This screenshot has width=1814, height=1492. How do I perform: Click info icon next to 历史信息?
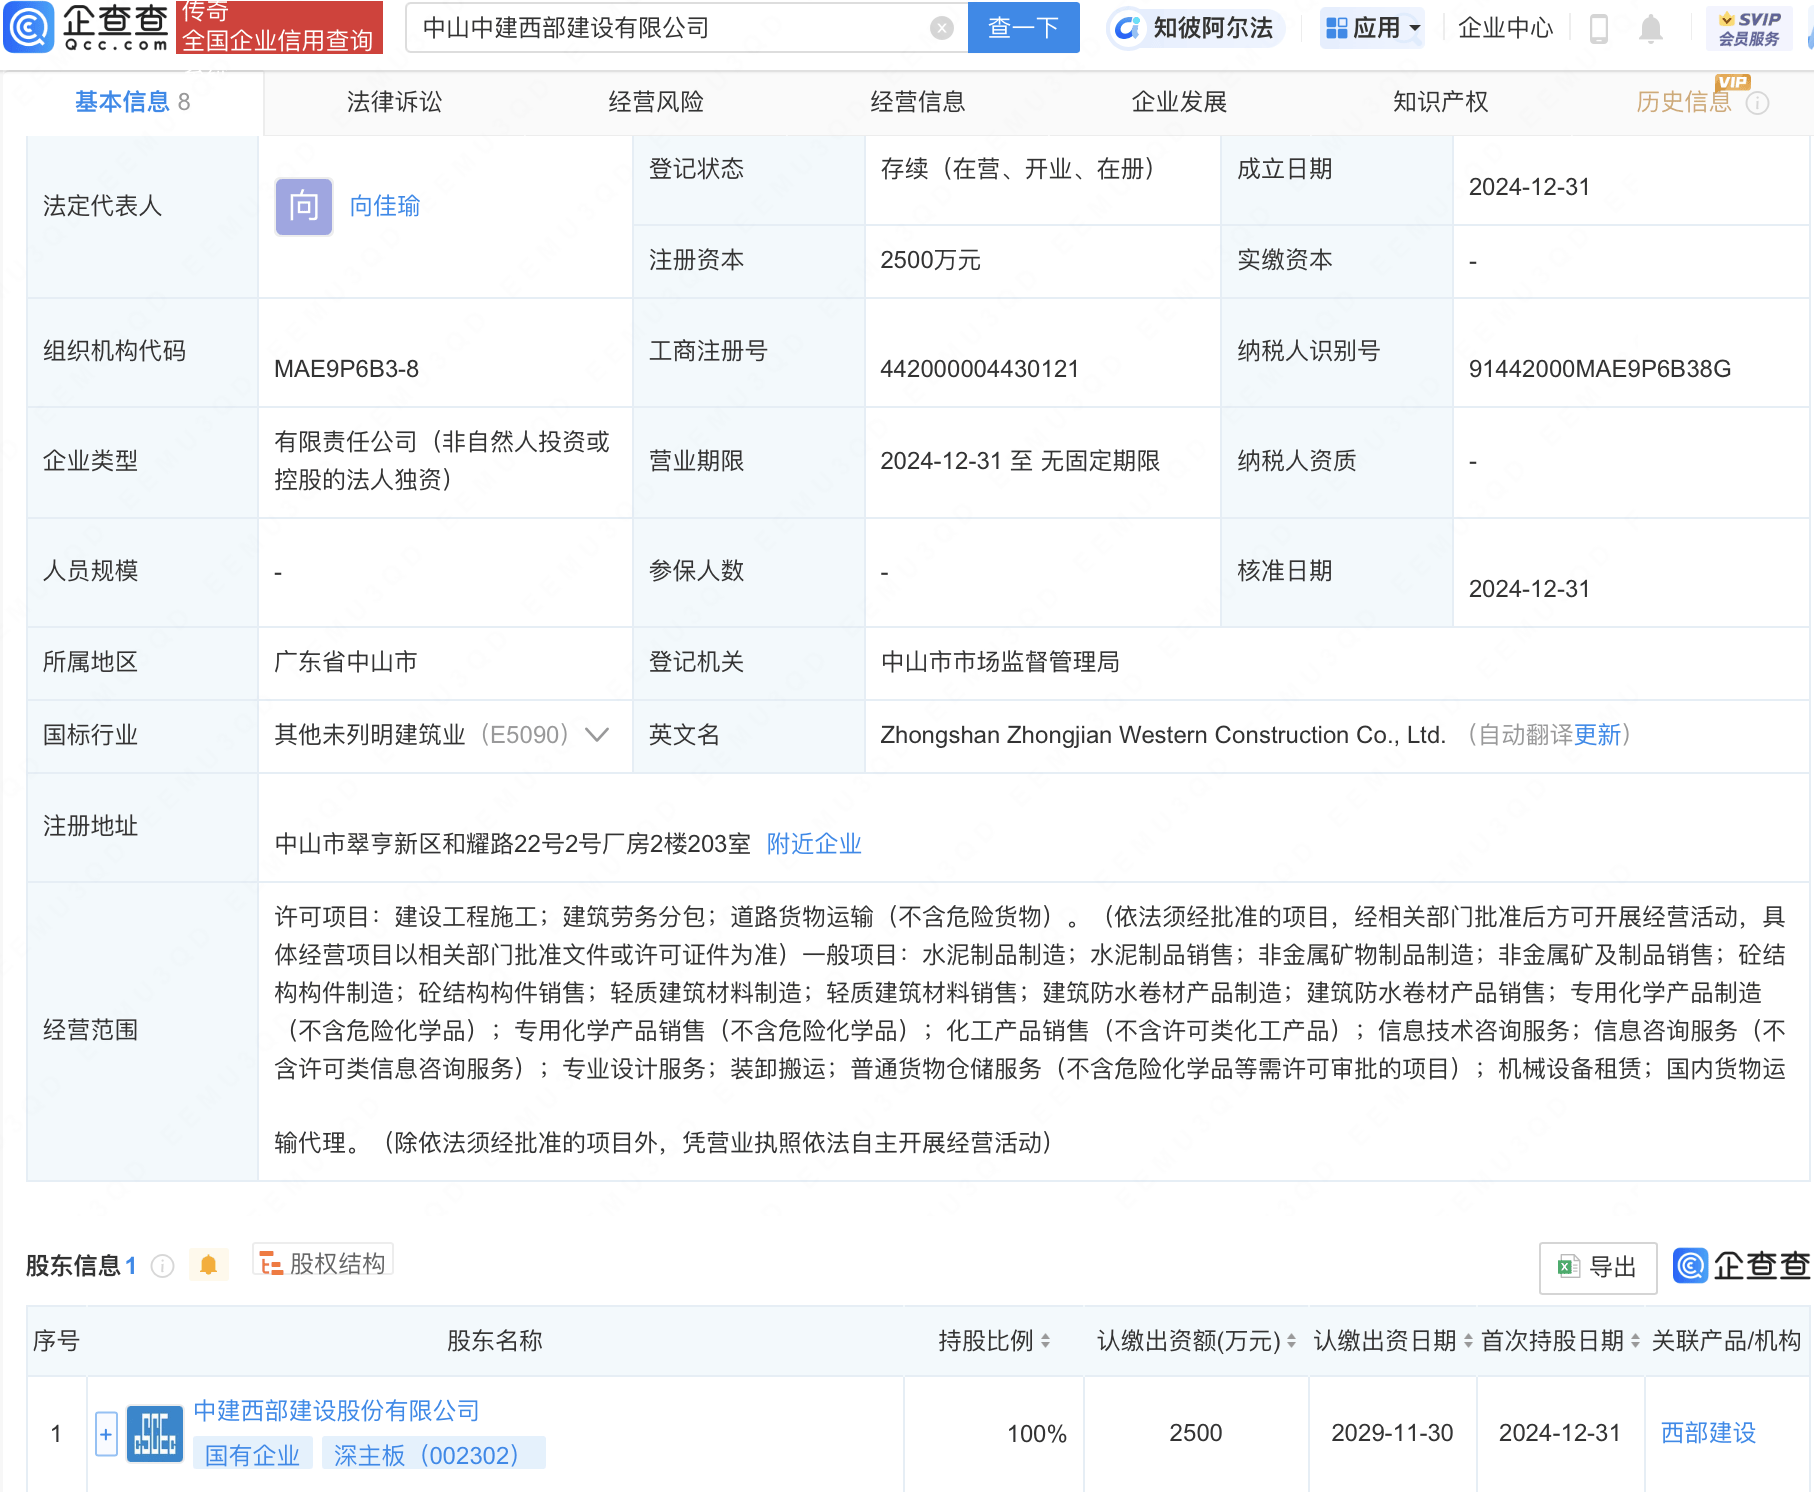tap(1758, 103)
